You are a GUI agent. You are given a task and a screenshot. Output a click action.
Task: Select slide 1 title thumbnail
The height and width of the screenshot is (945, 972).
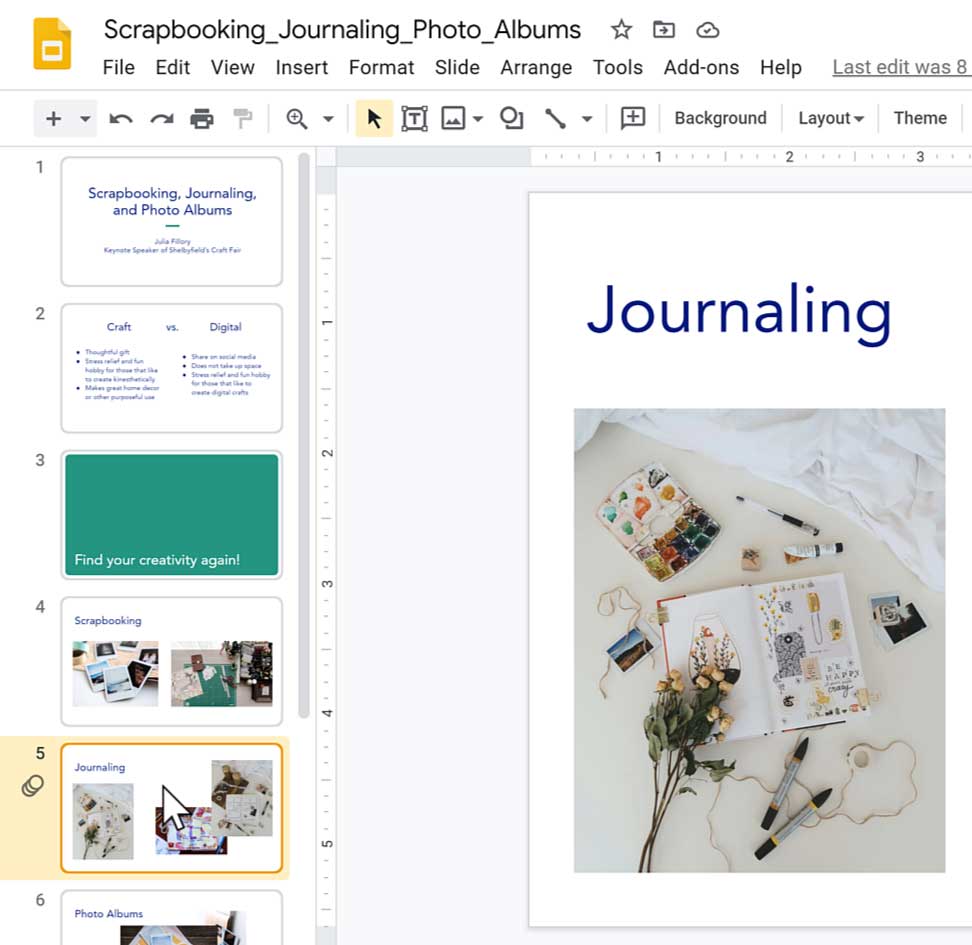(x=172, y=221)
